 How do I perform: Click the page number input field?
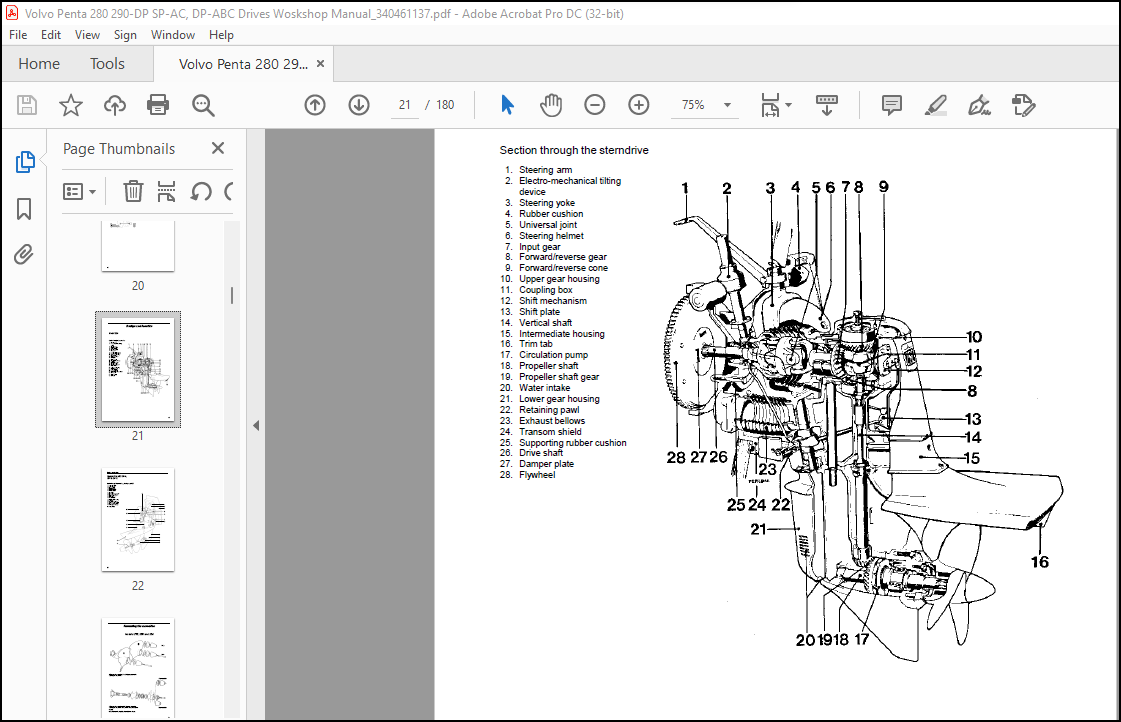[405, 105]
